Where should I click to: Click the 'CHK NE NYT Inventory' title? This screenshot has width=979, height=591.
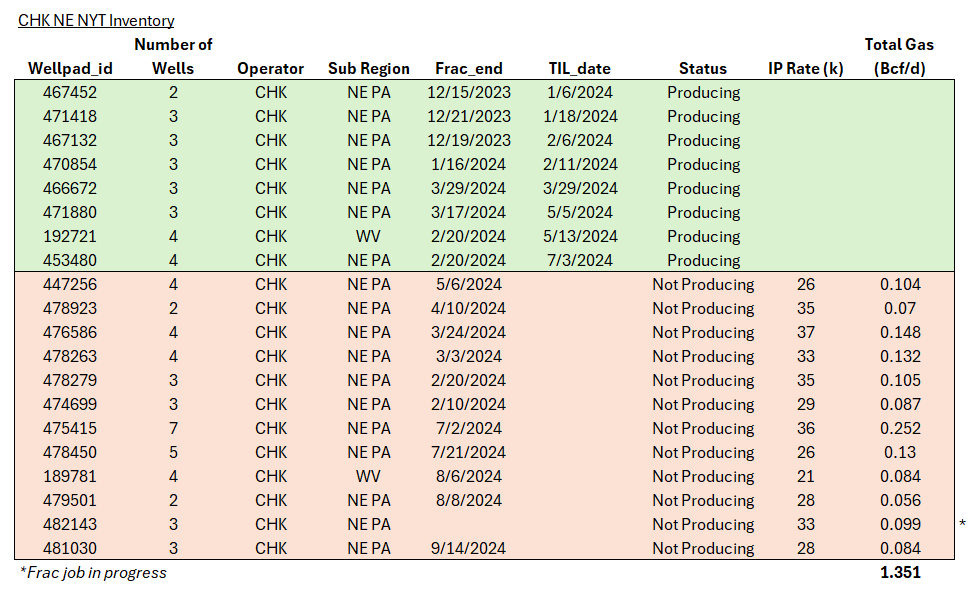(x=96, y=20)
